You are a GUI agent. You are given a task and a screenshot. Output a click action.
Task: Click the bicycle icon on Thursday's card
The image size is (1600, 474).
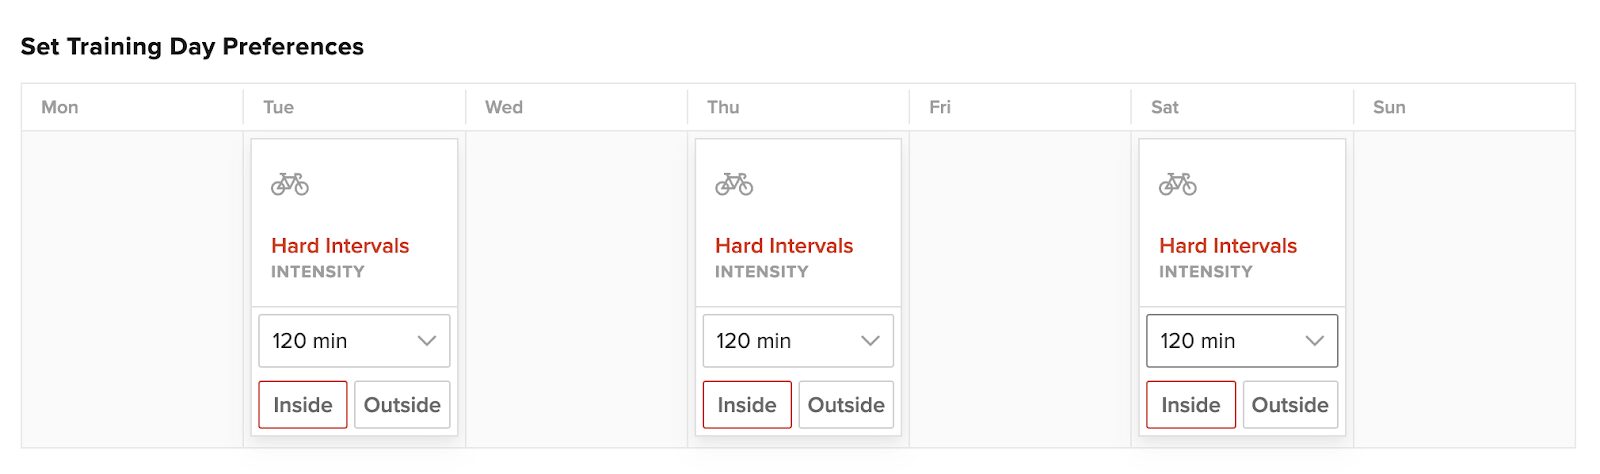point(734,184)
